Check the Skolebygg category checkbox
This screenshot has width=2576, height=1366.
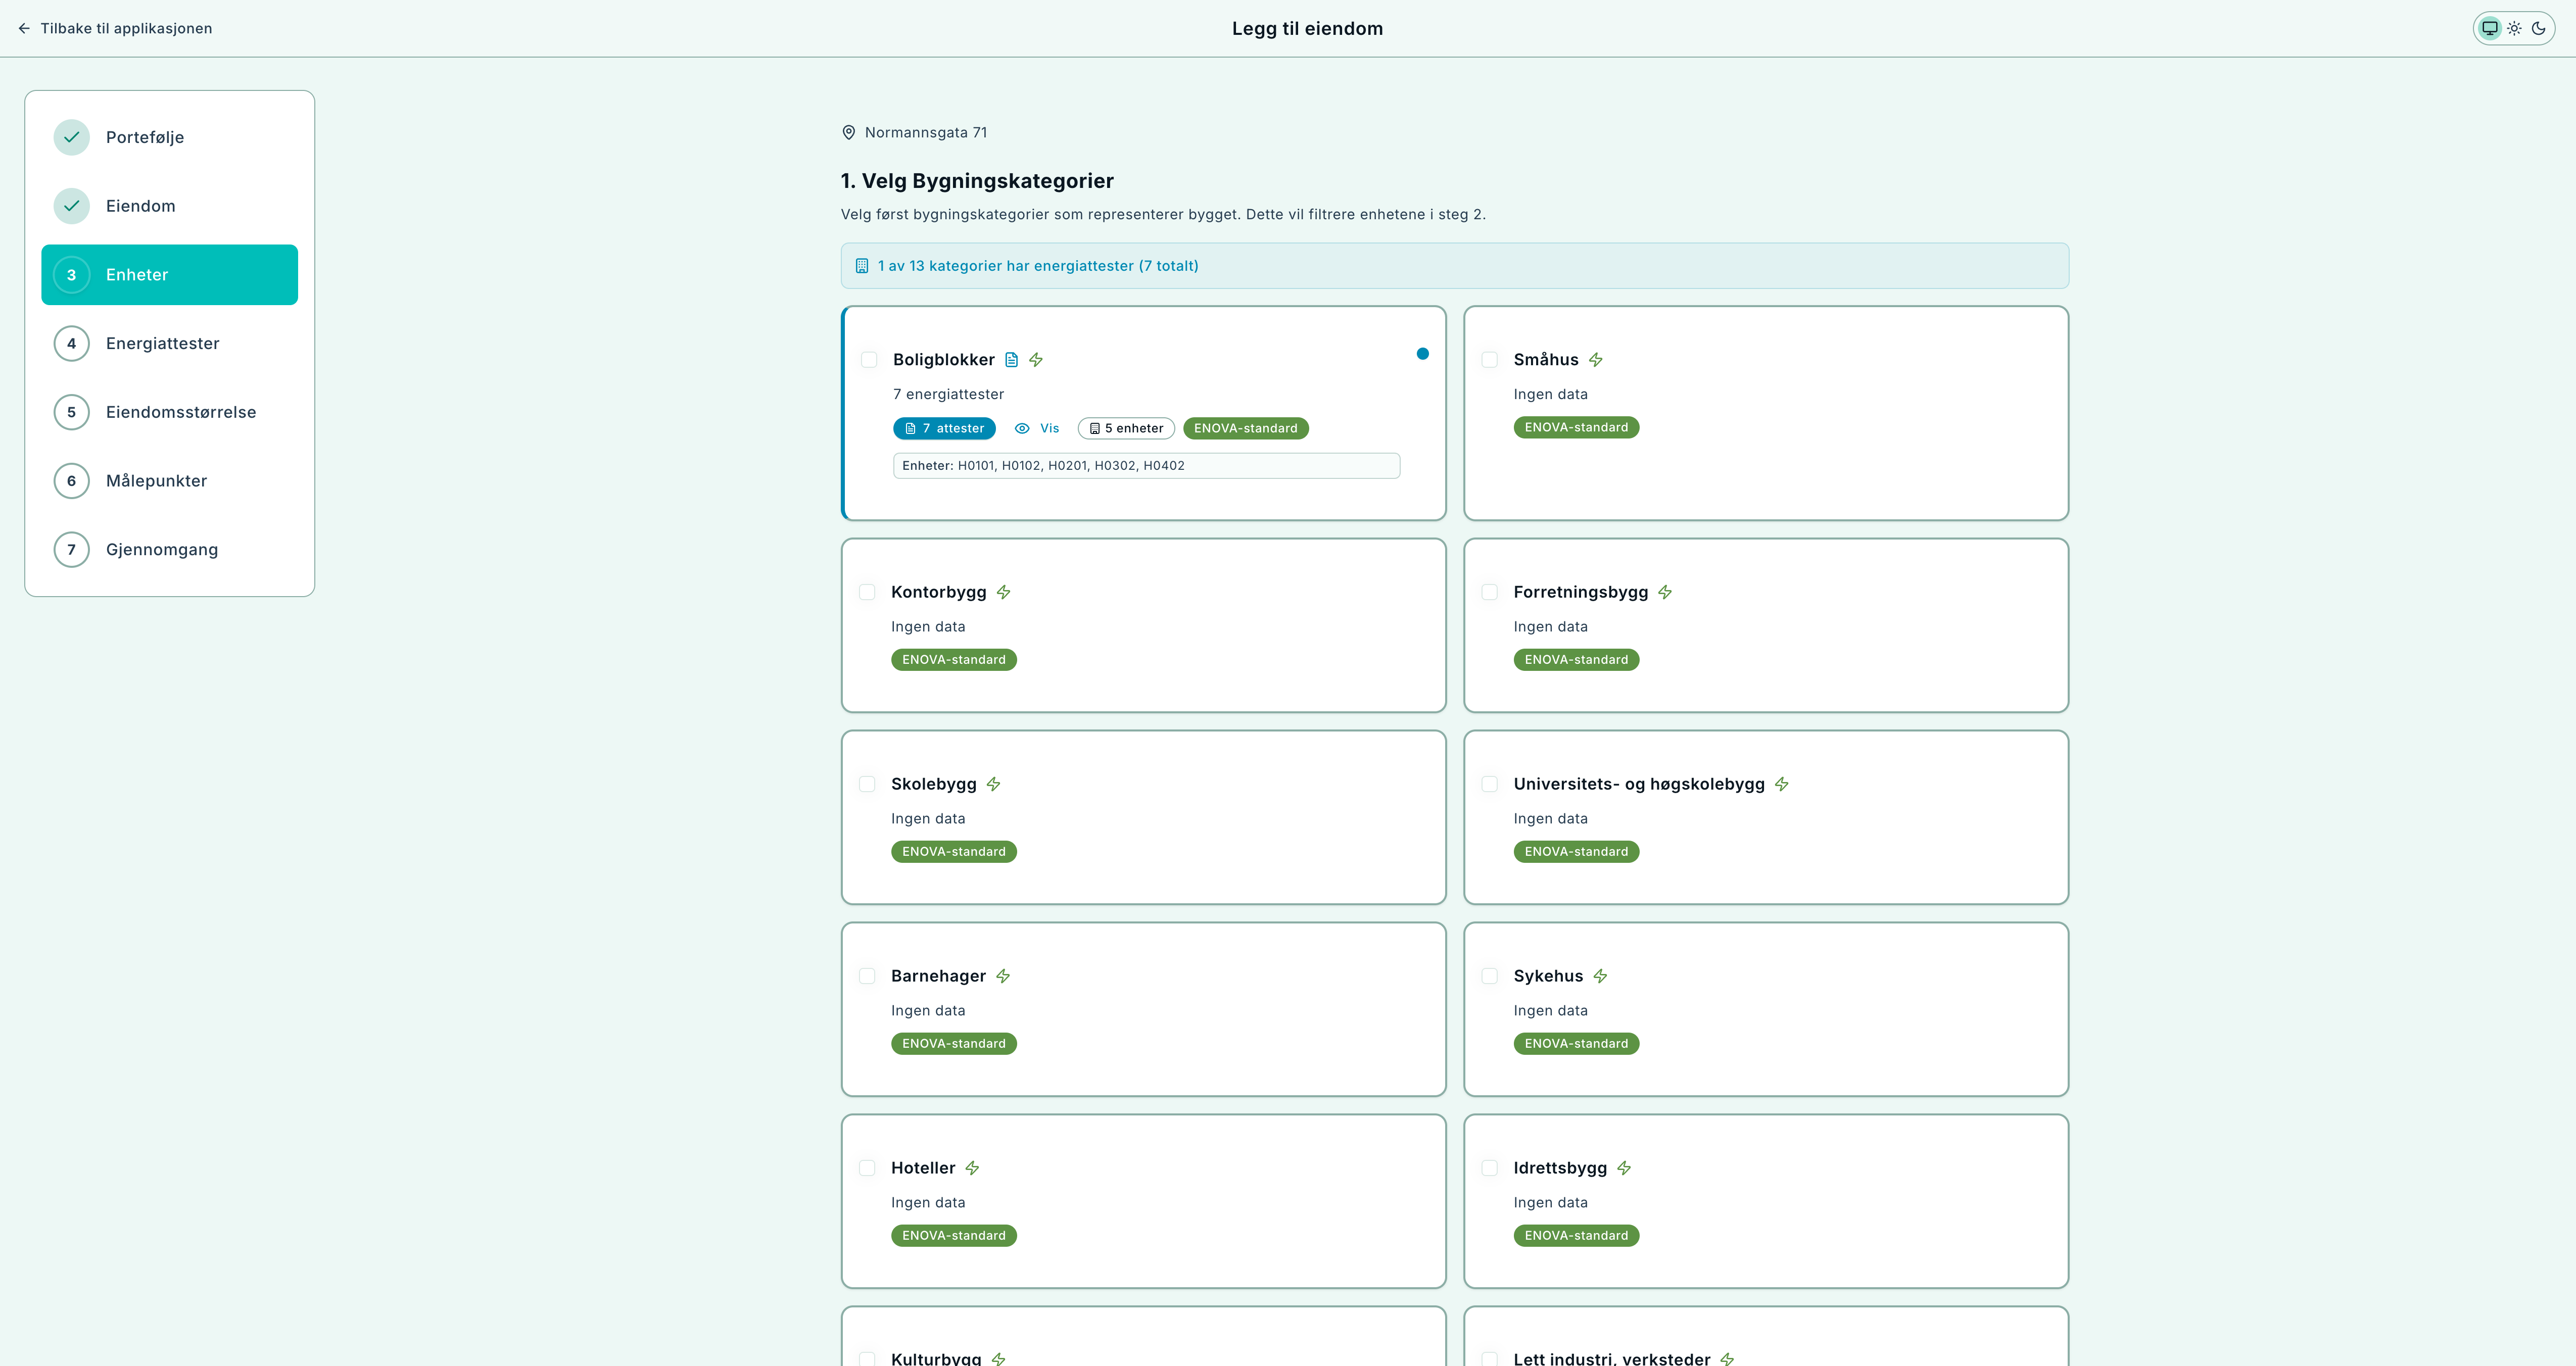(867, 784)
